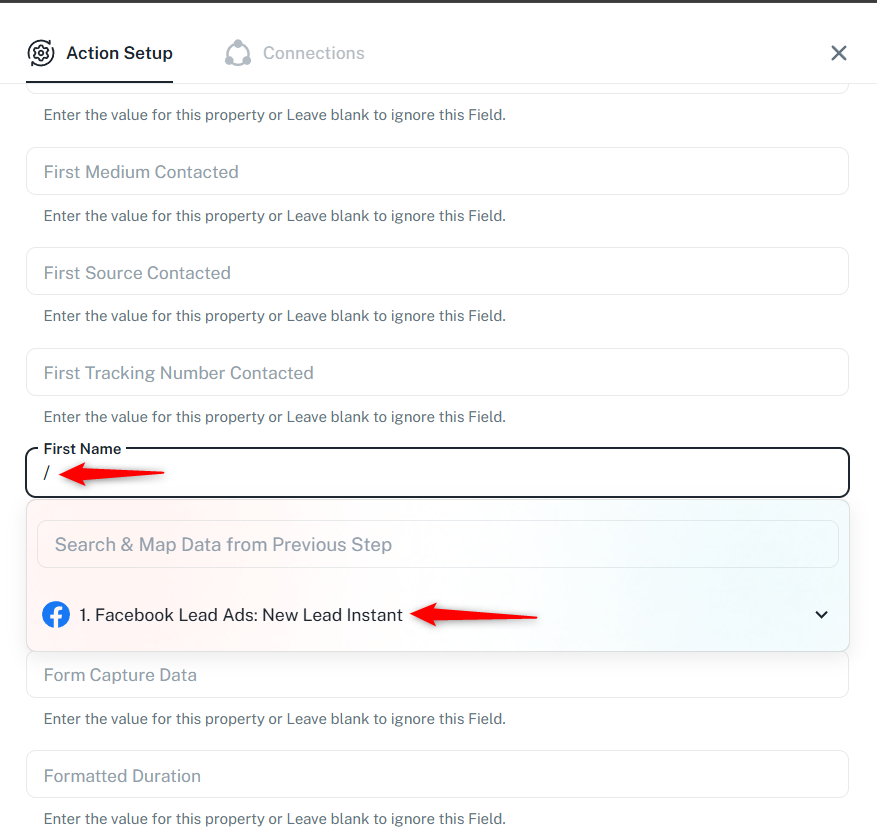
Task: Expand the Facebook Lead Ads chevron
Action: [821, 615]
